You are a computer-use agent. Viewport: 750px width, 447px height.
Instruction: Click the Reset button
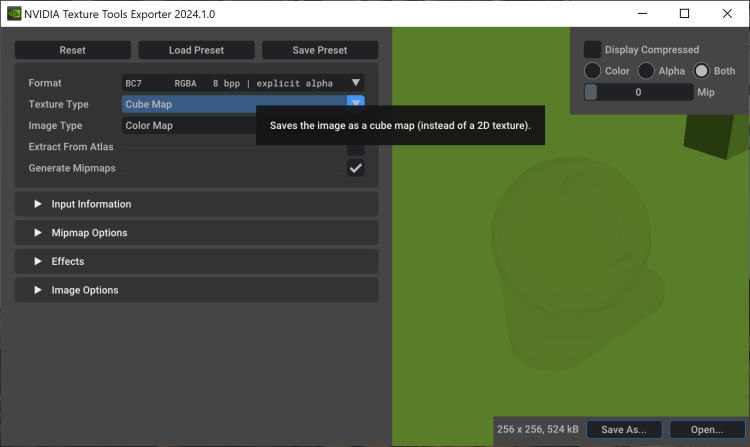(x=73, y=50)
